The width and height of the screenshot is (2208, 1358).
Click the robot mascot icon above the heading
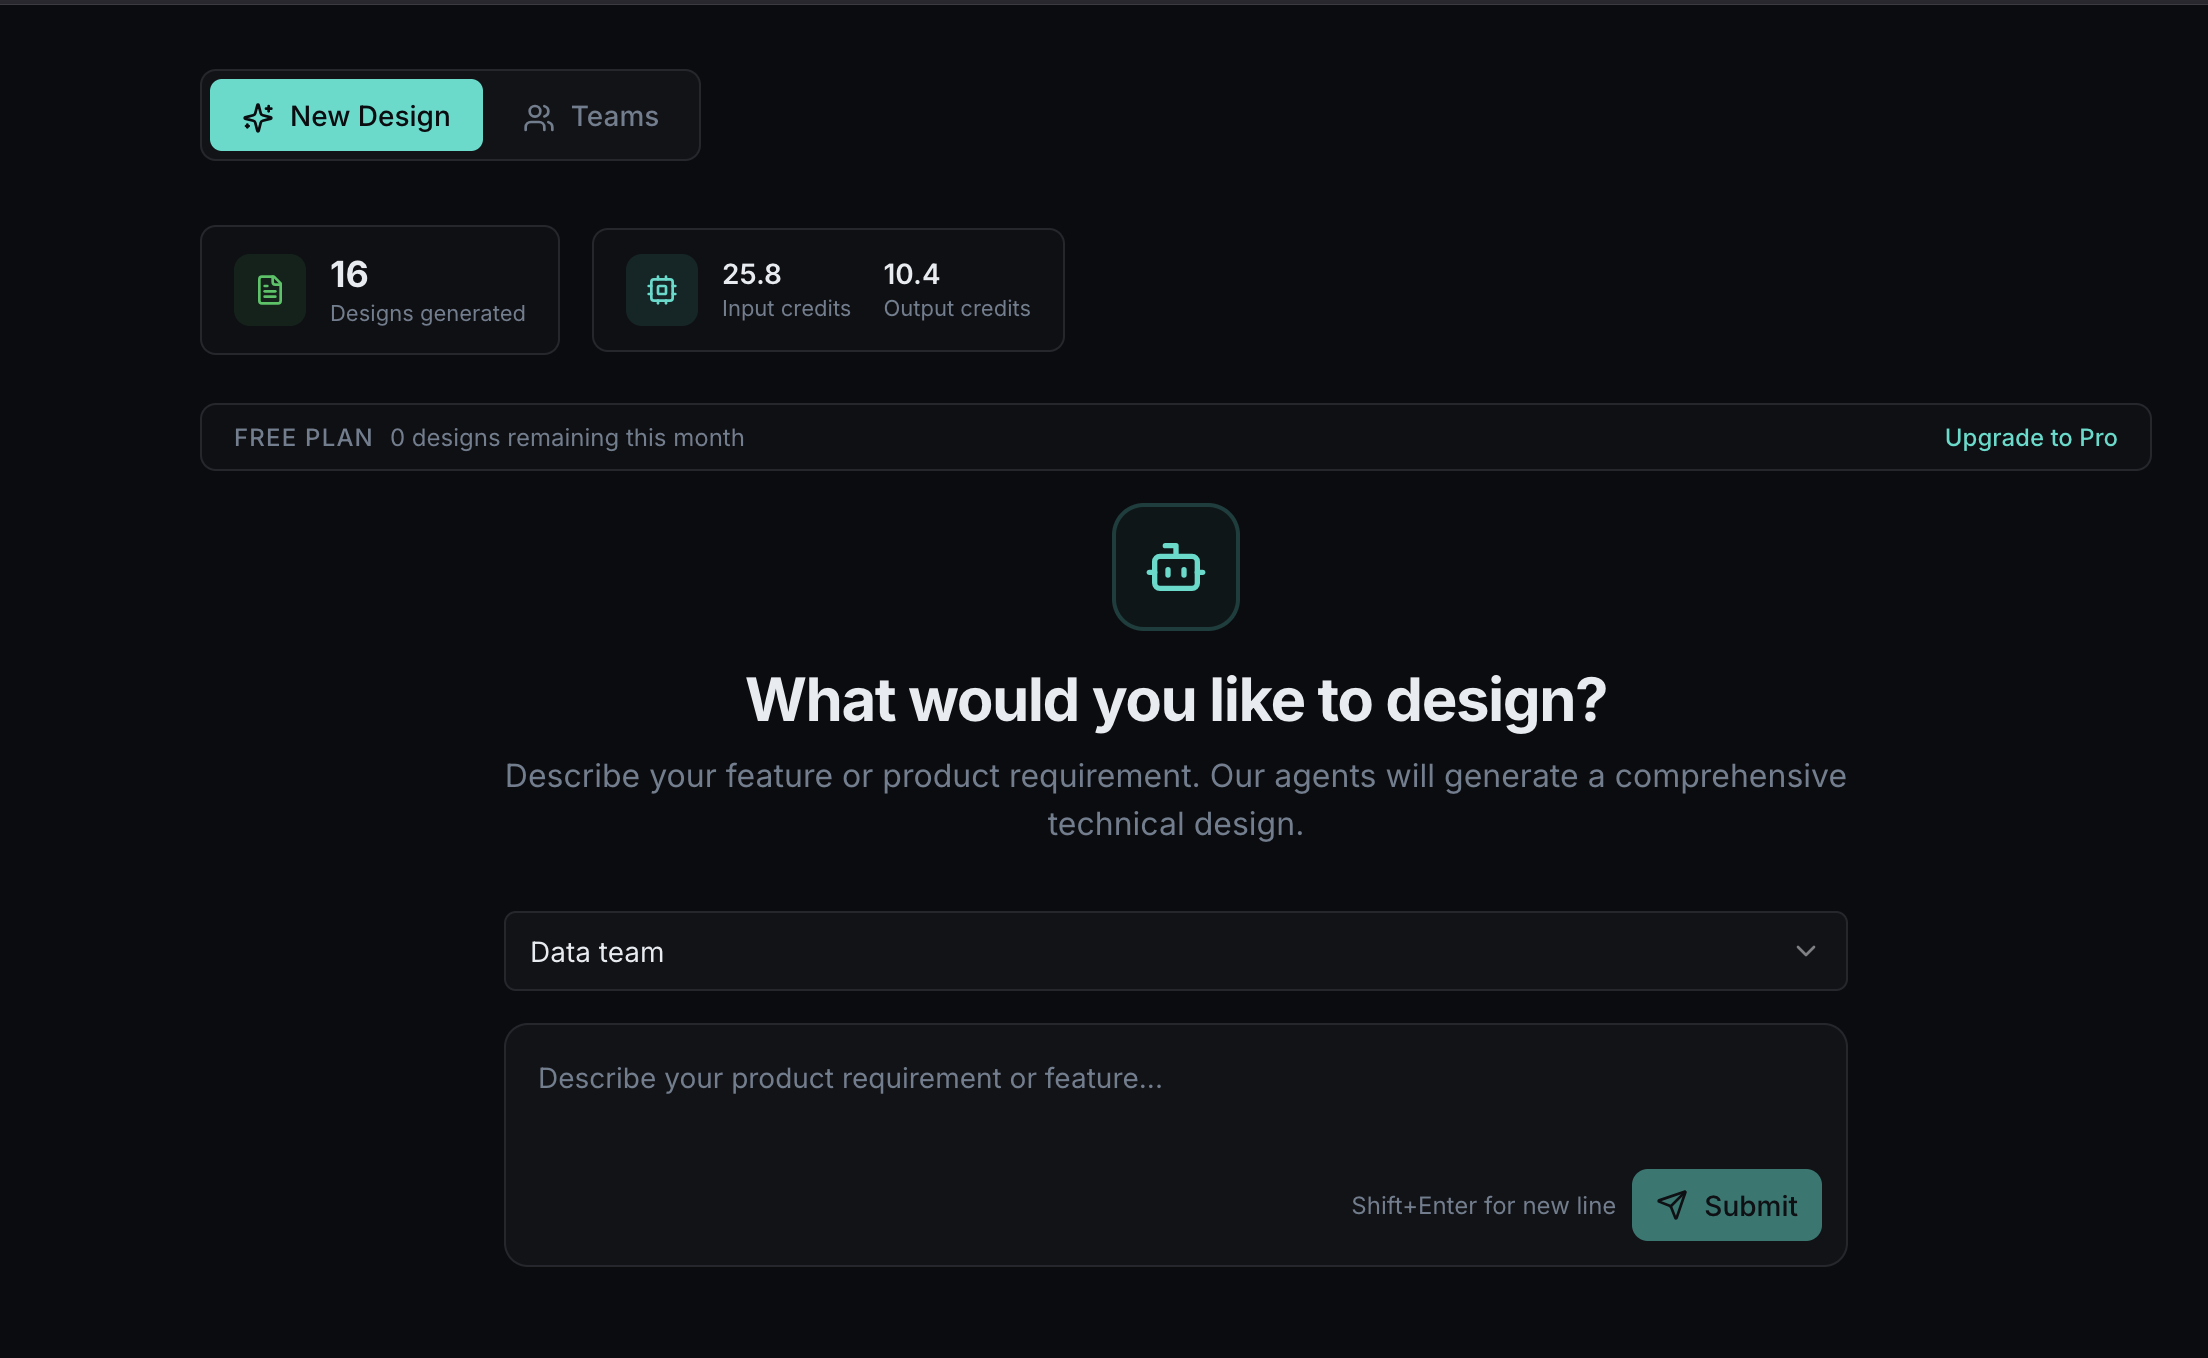1175,567
